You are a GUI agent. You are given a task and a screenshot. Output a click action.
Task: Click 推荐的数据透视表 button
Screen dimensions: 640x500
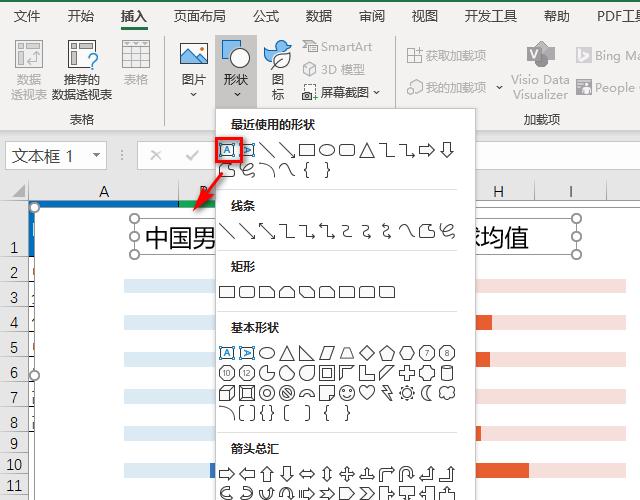tap(82, 70)
